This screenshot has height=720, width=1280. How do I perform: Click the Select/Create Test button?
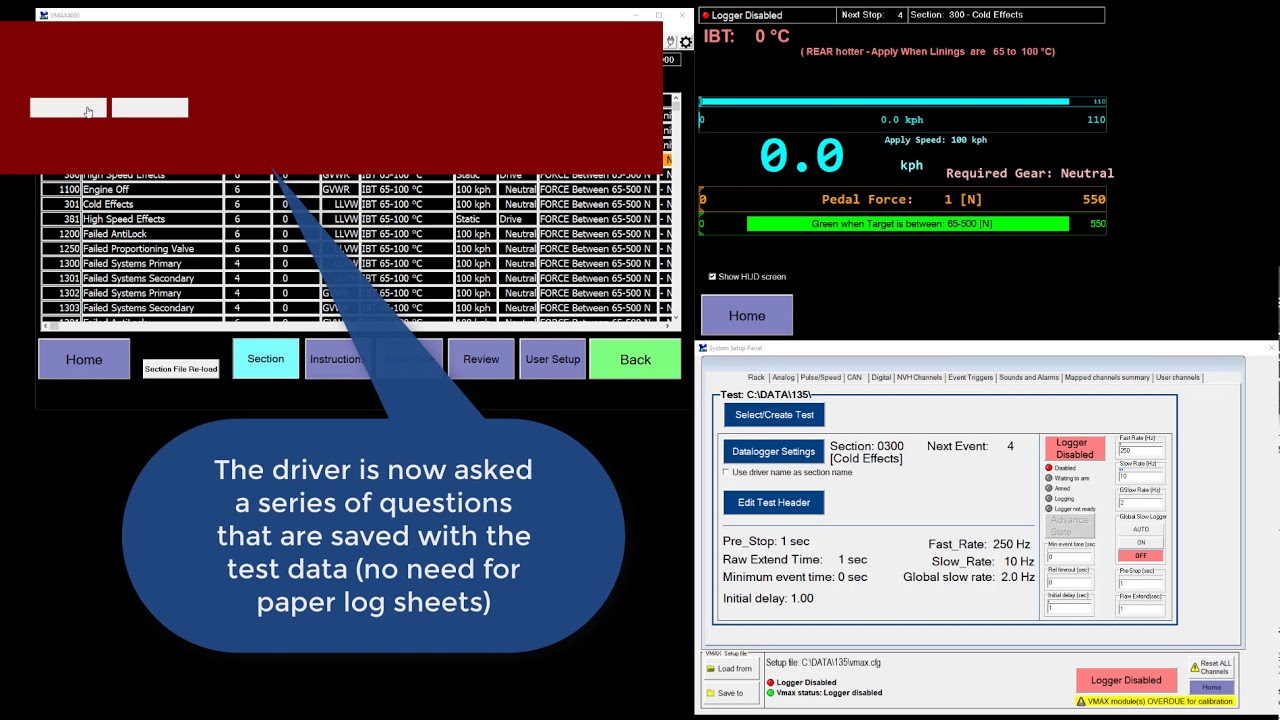point(775,415)
